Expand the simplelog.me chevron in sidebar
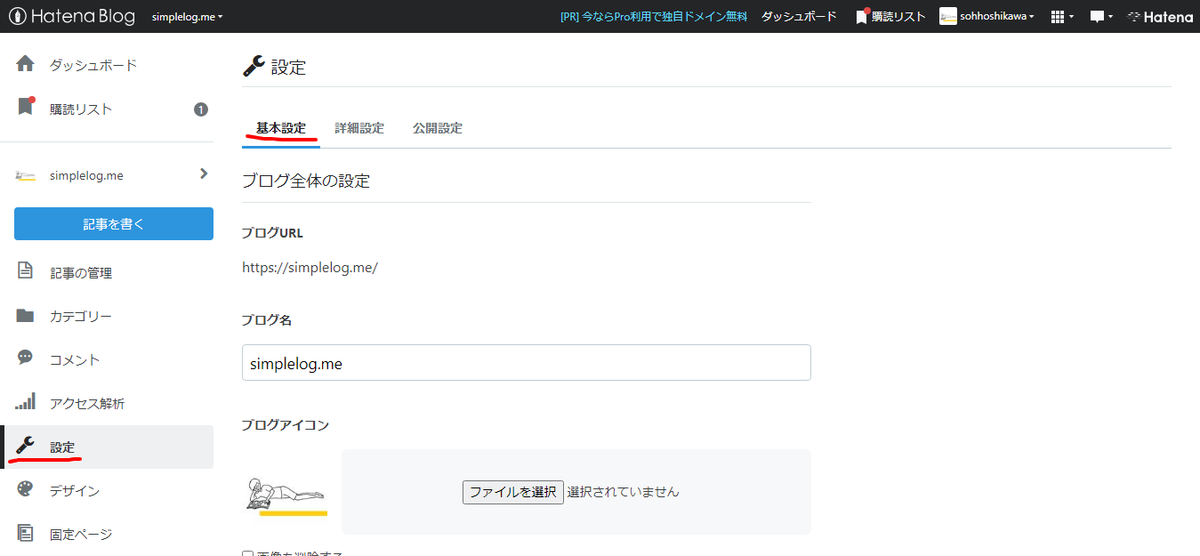Screen dimensions: 1200x556 204,174
